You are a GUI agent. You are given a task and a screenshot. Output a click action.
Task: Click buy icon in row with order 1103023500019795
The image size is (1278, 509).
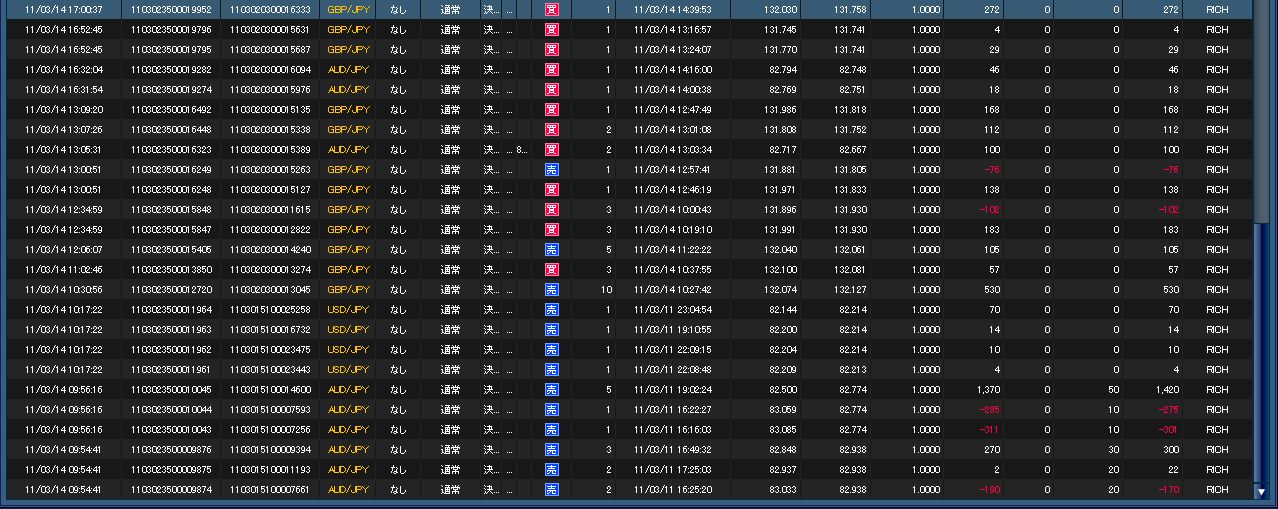[551, 50]
